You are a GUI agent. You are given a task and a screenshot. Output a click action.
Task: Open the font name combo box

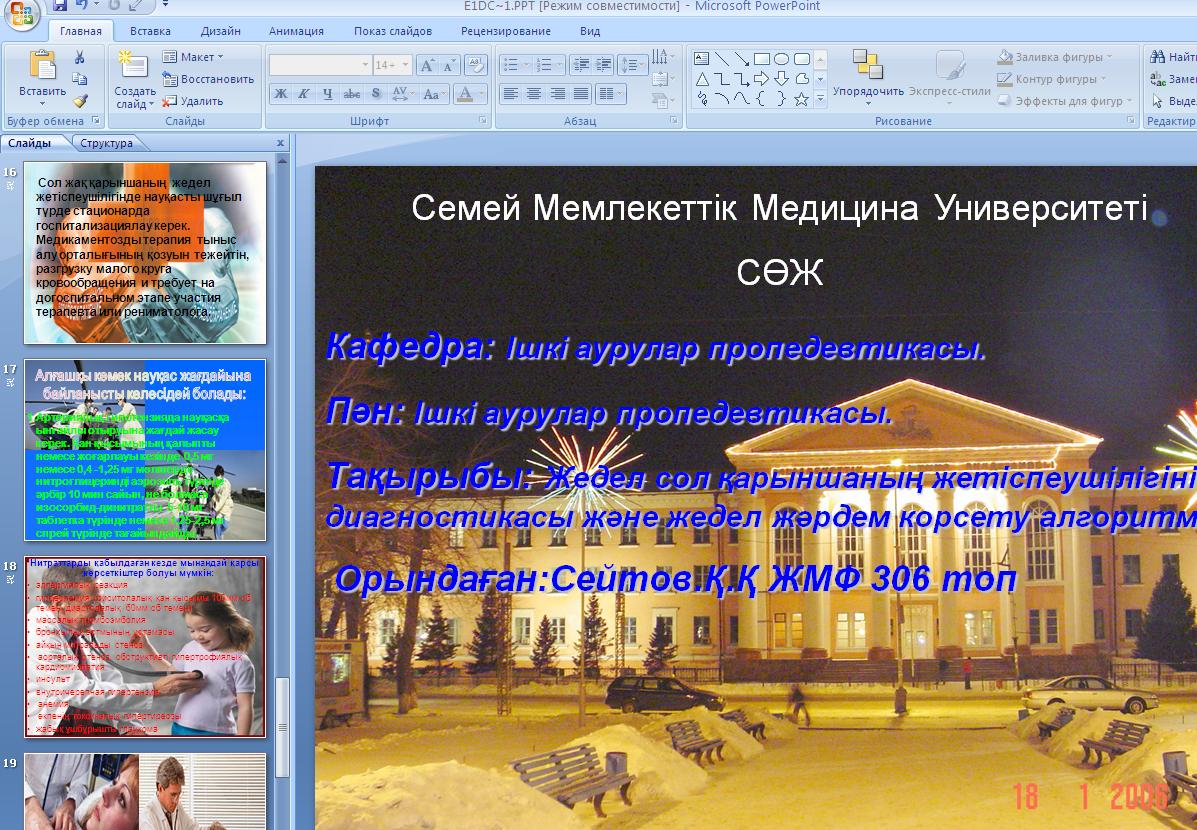click(320, 65)
